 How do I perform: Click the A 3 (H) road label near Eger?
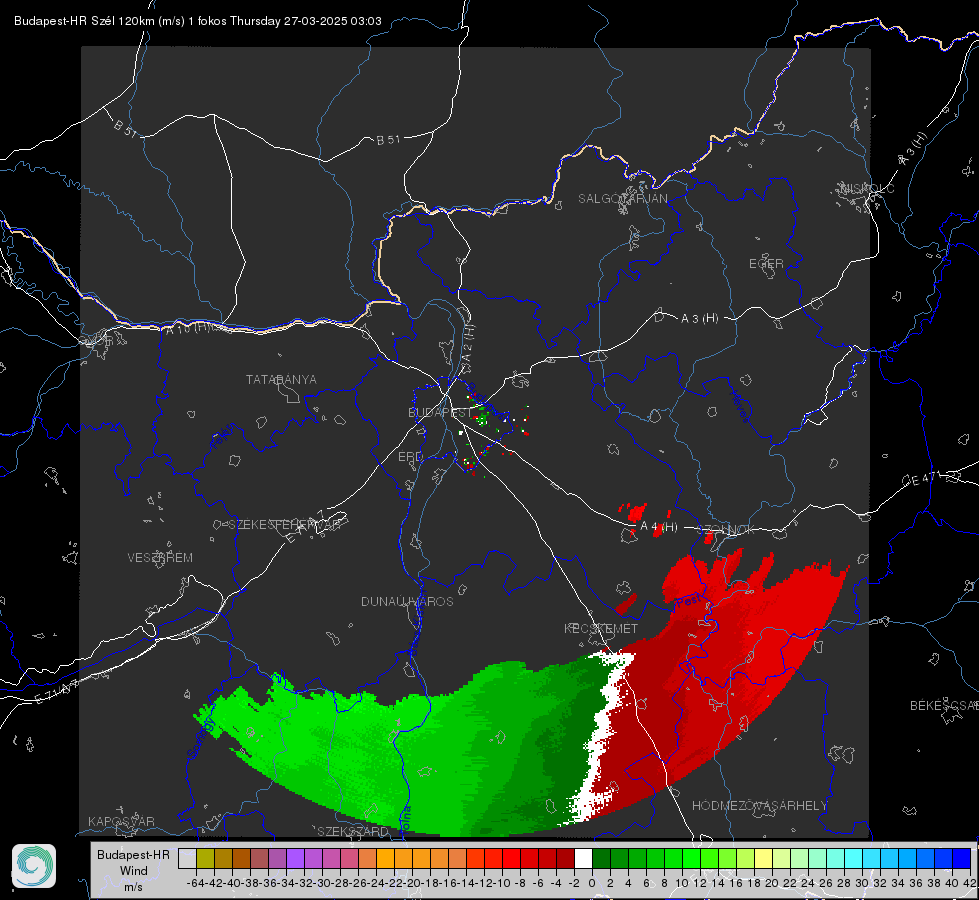coord(699,319)
